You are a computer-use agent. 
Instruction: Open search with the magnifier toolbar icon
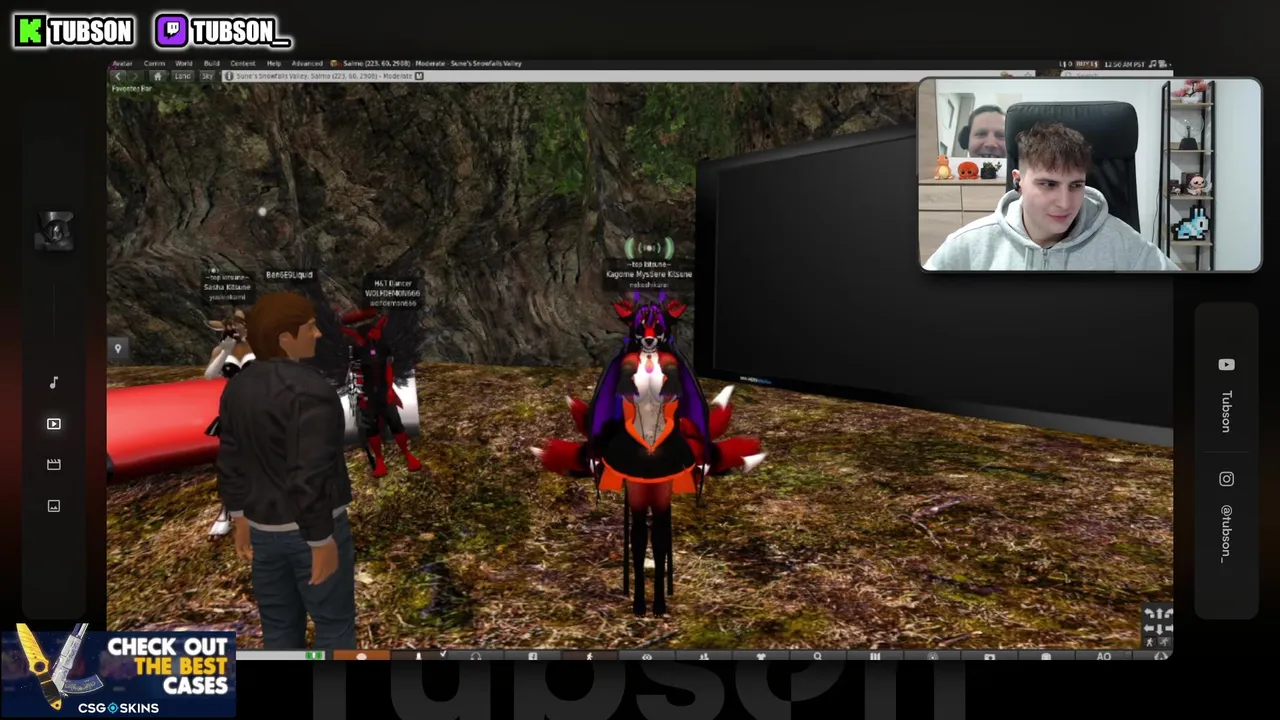[818, 656]
